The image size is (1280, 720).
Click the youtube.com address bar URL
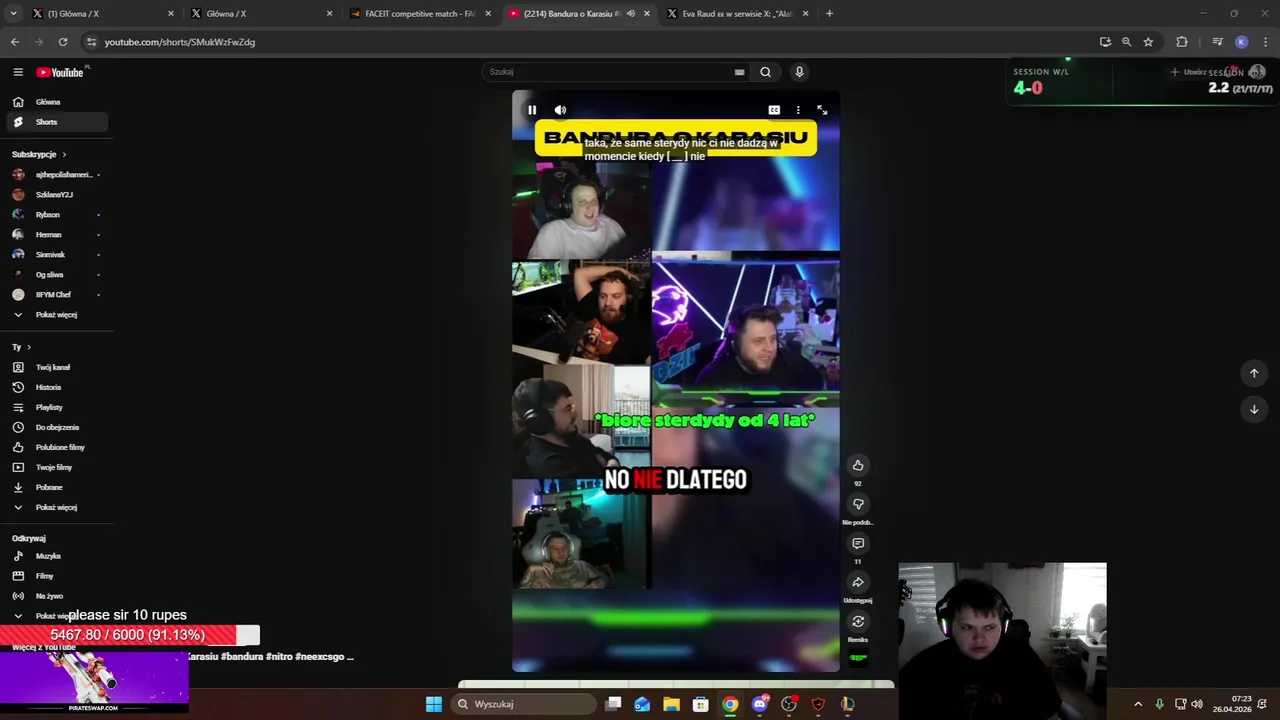(x=180, y=42)
